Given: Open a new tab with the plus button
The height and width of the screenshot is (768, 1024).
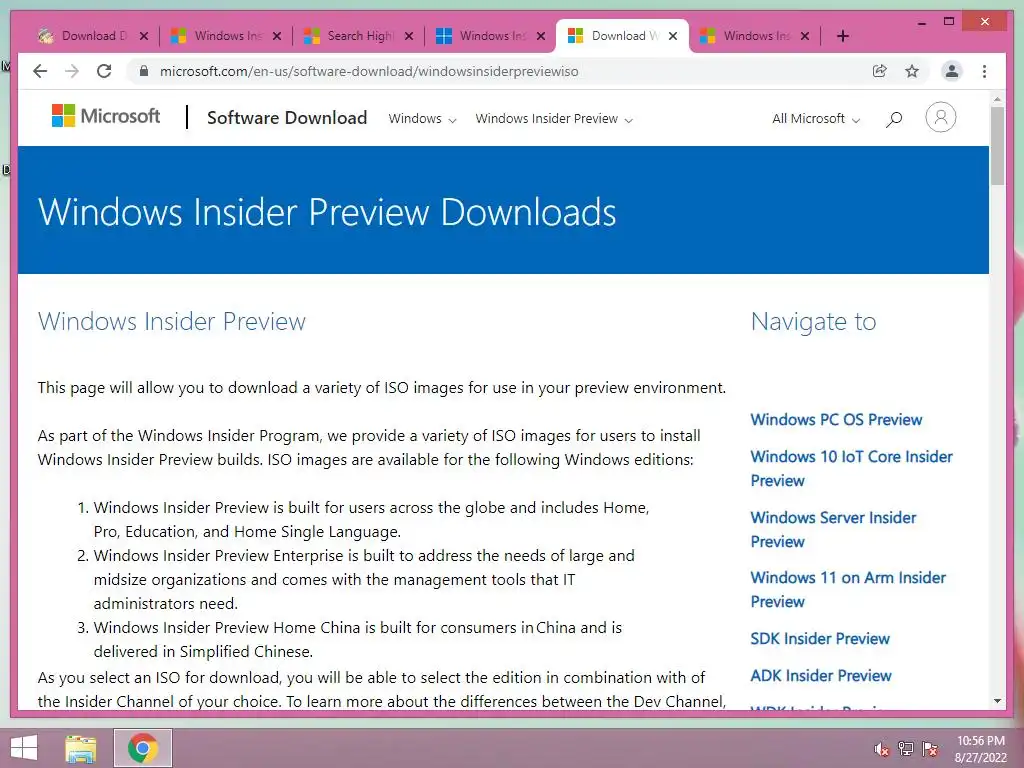Looking at the screenshot, I should coord(843,36).
